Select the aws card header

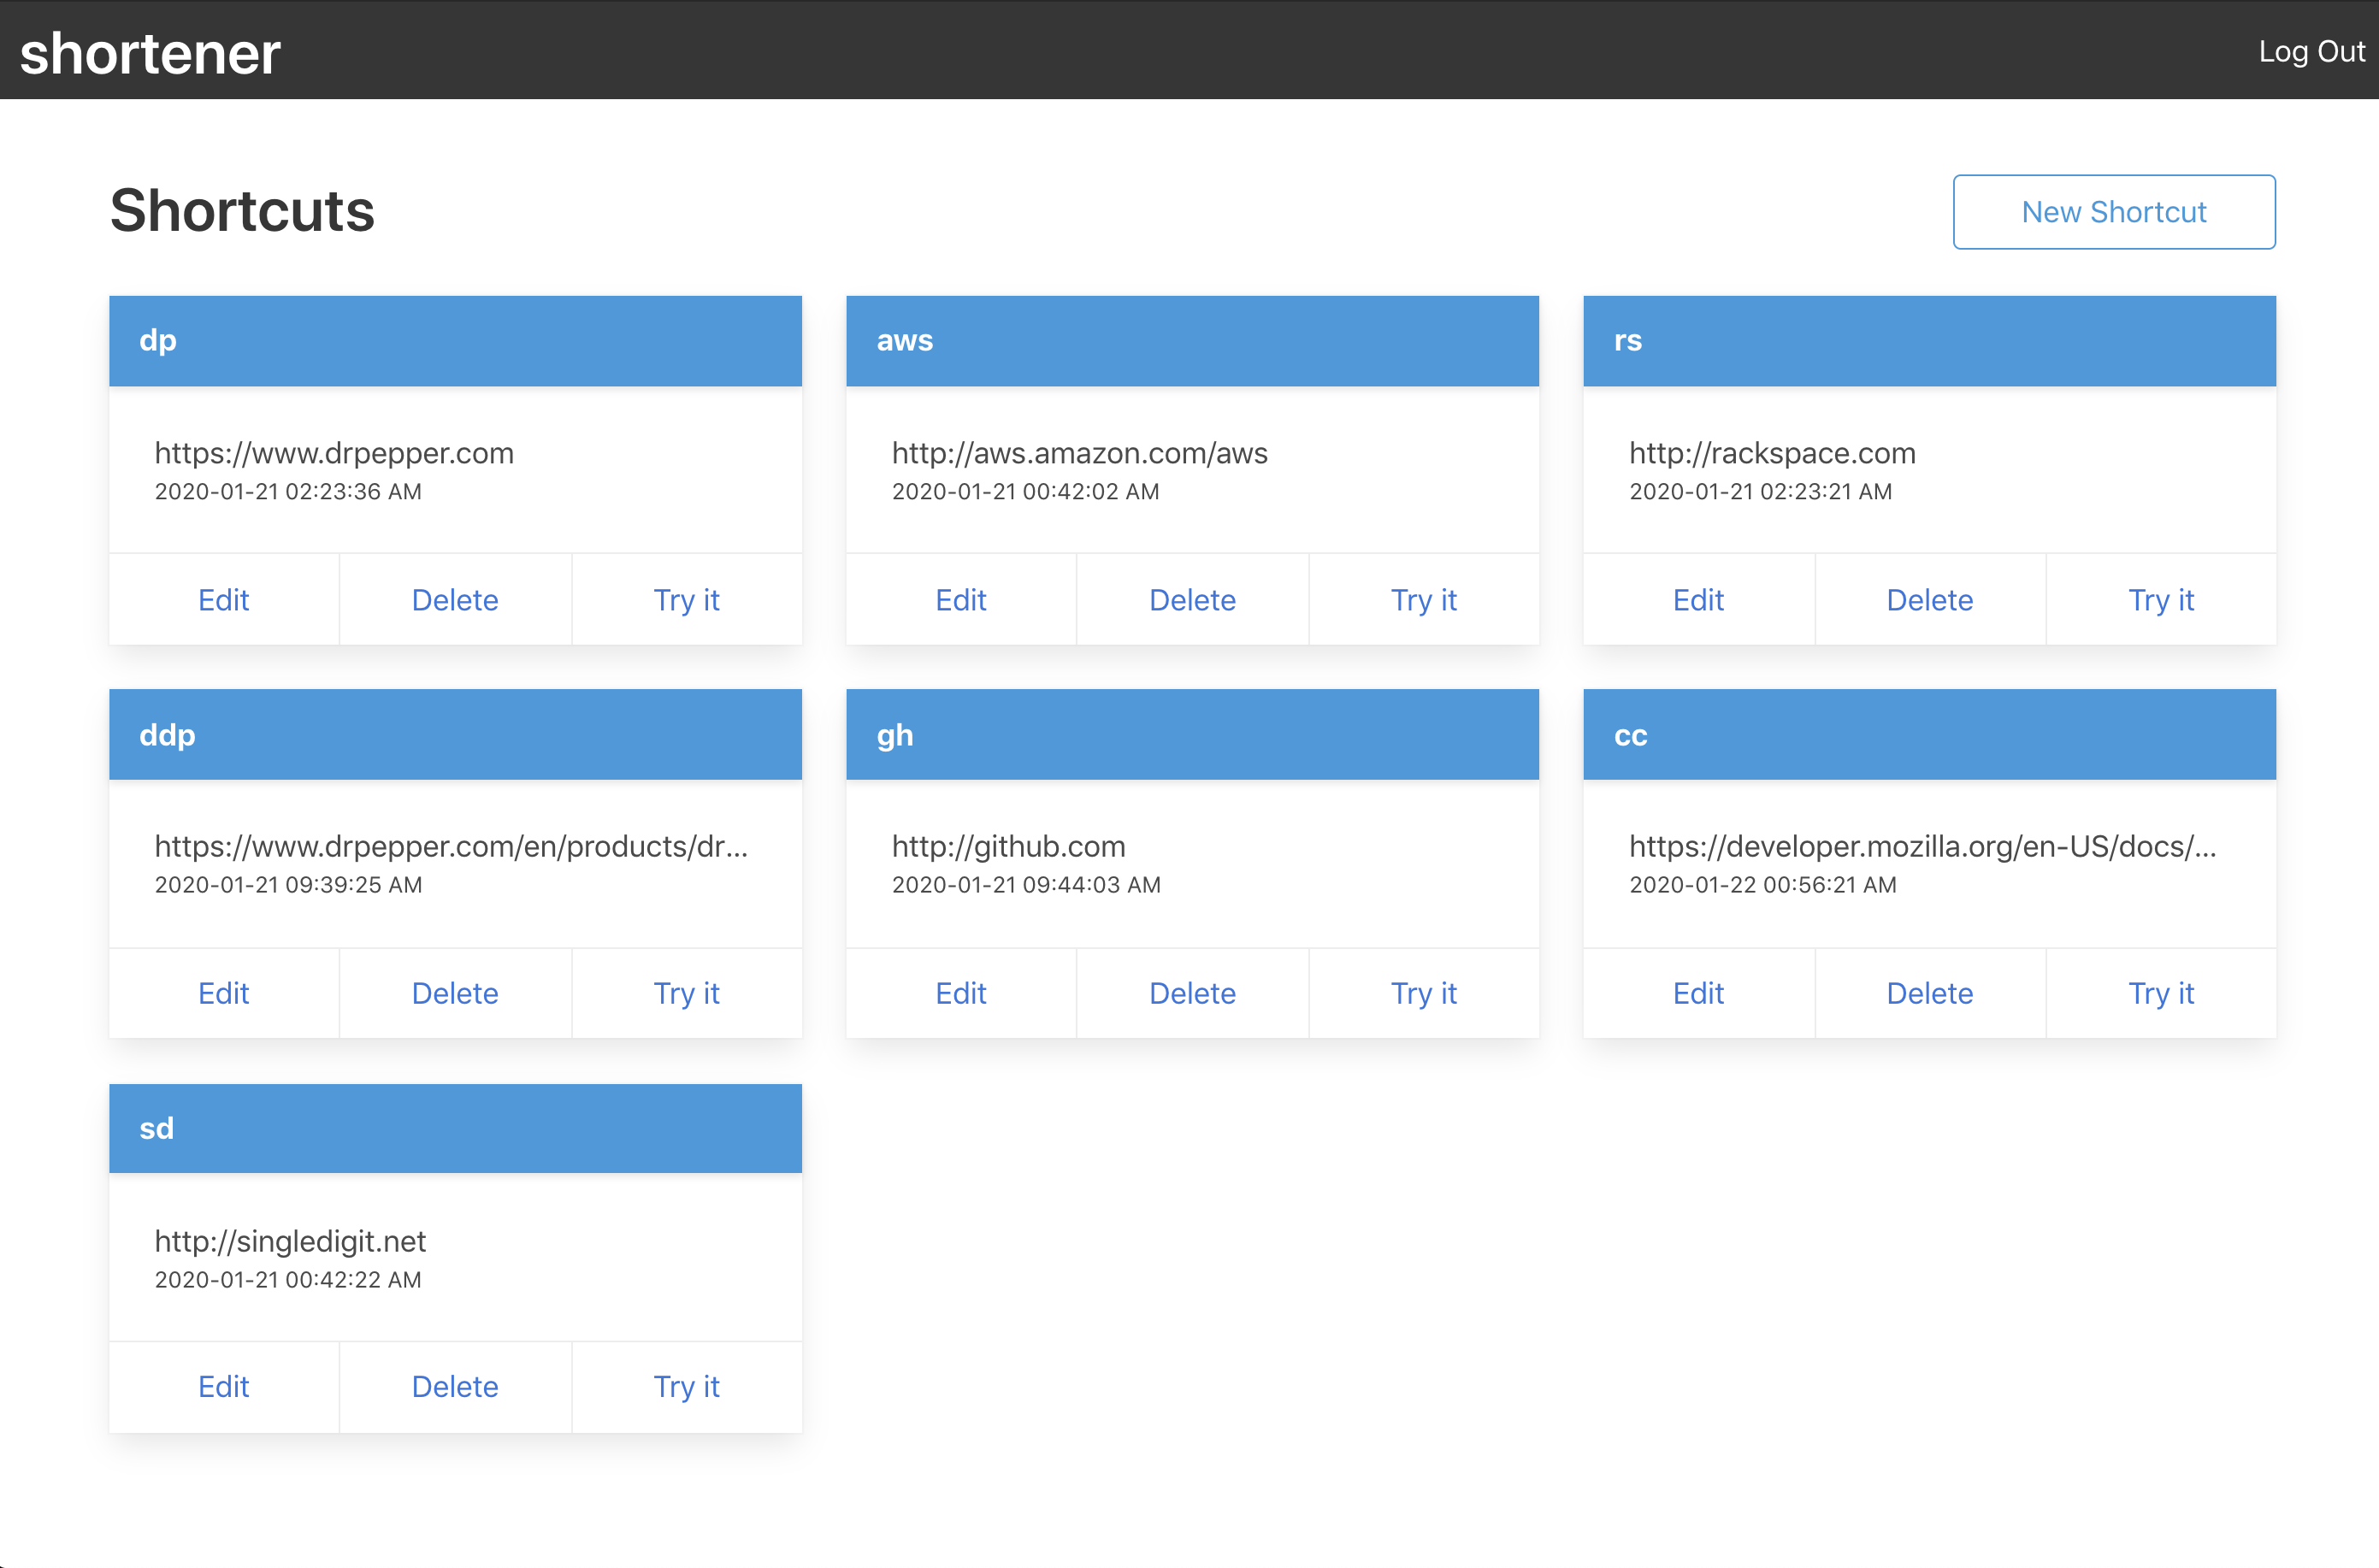[x=1192, y=341]
